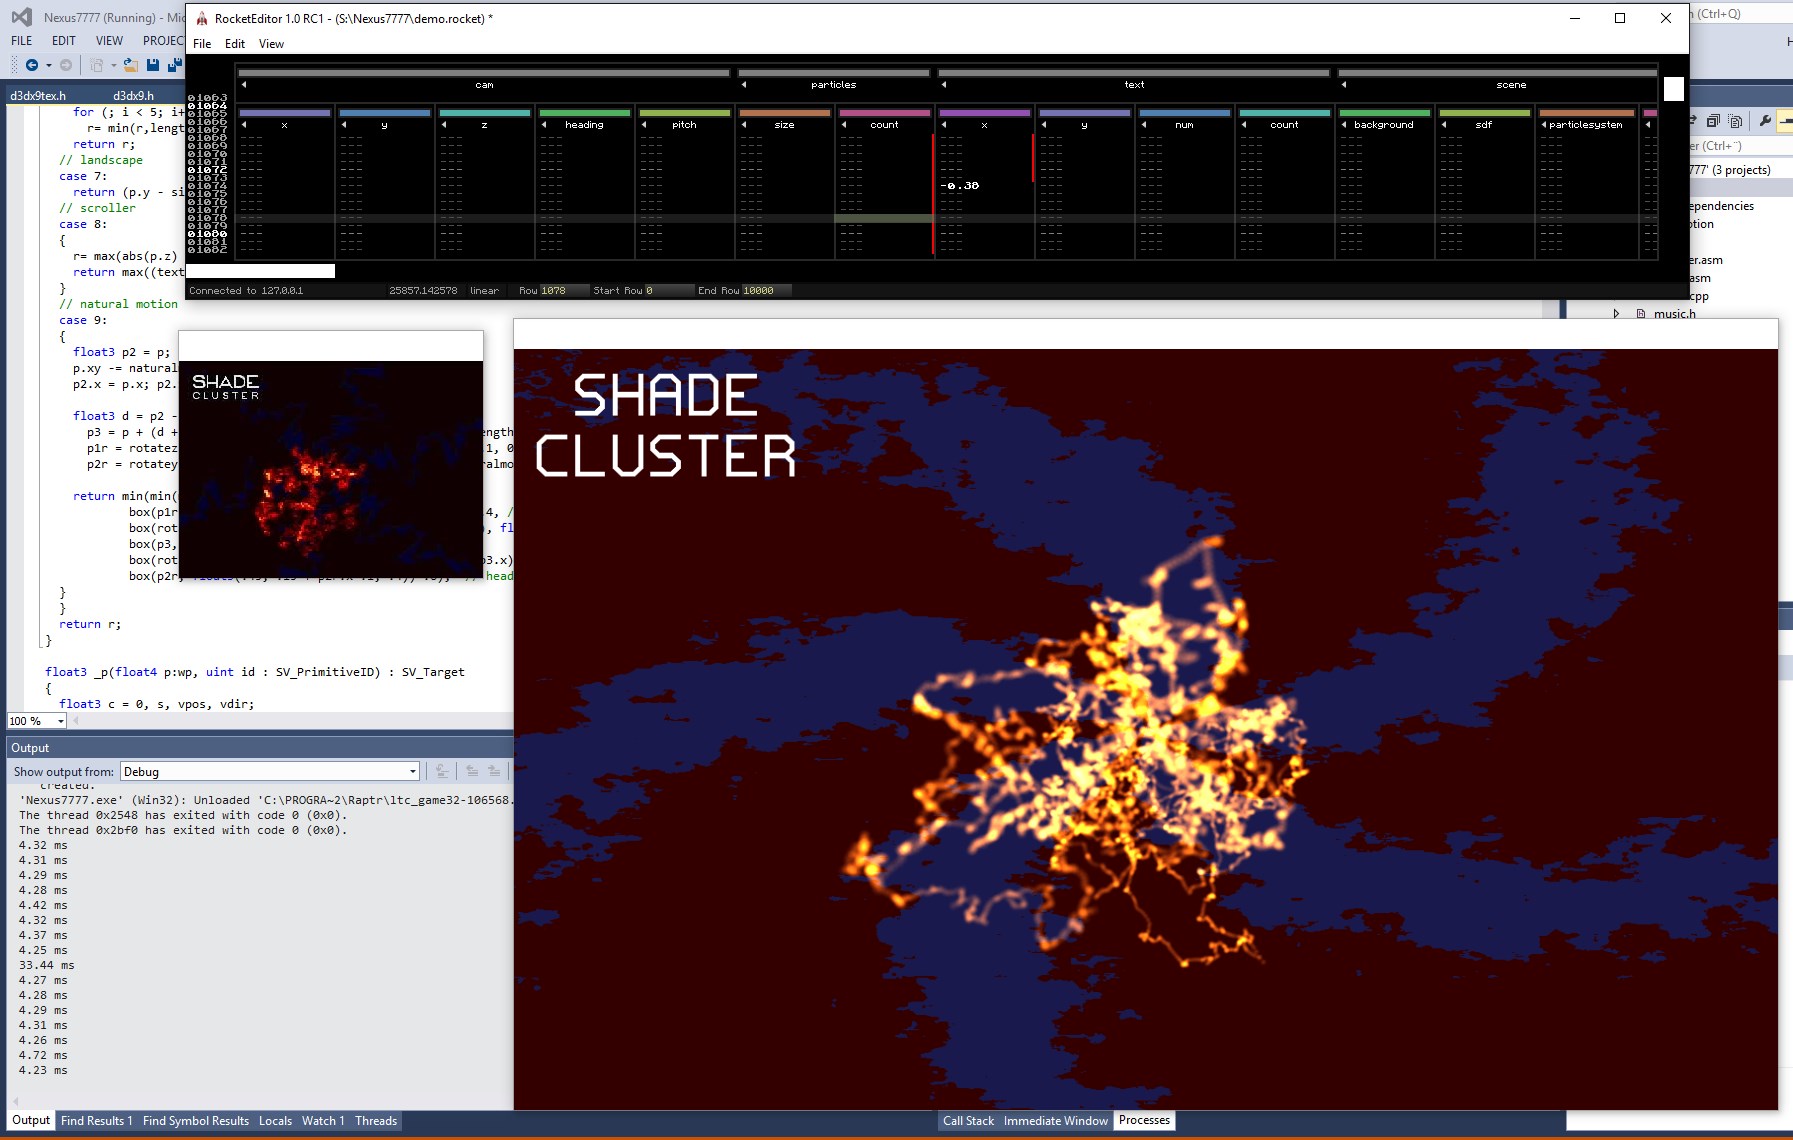
Task: Switch to the Locals tab
Action: pos(275,1121)
